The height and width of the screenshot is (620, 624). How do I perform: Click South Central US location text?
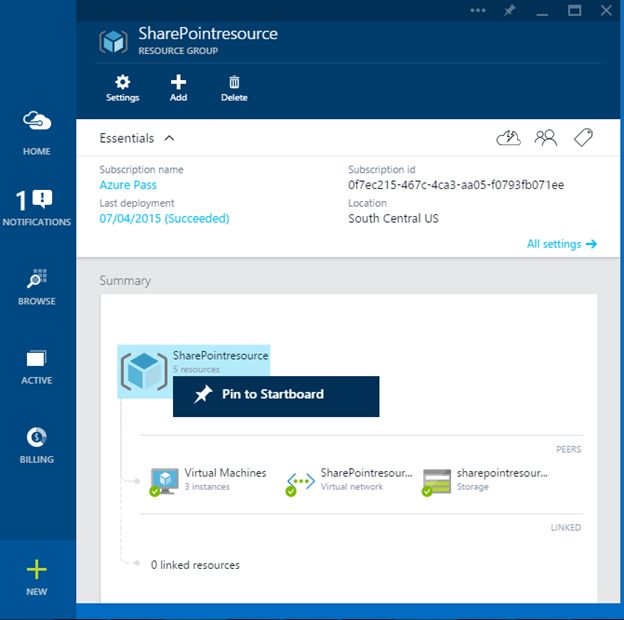(393, 218)
